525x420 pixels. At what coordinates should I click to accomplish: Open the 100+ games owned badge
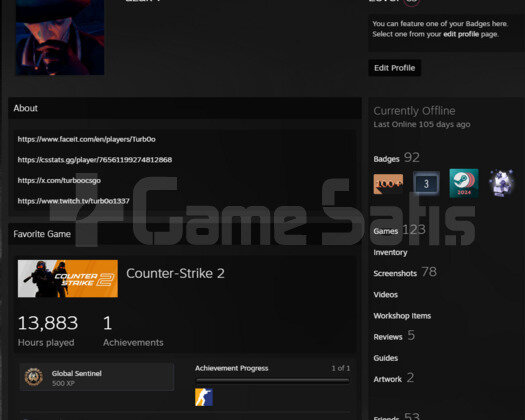388,184
